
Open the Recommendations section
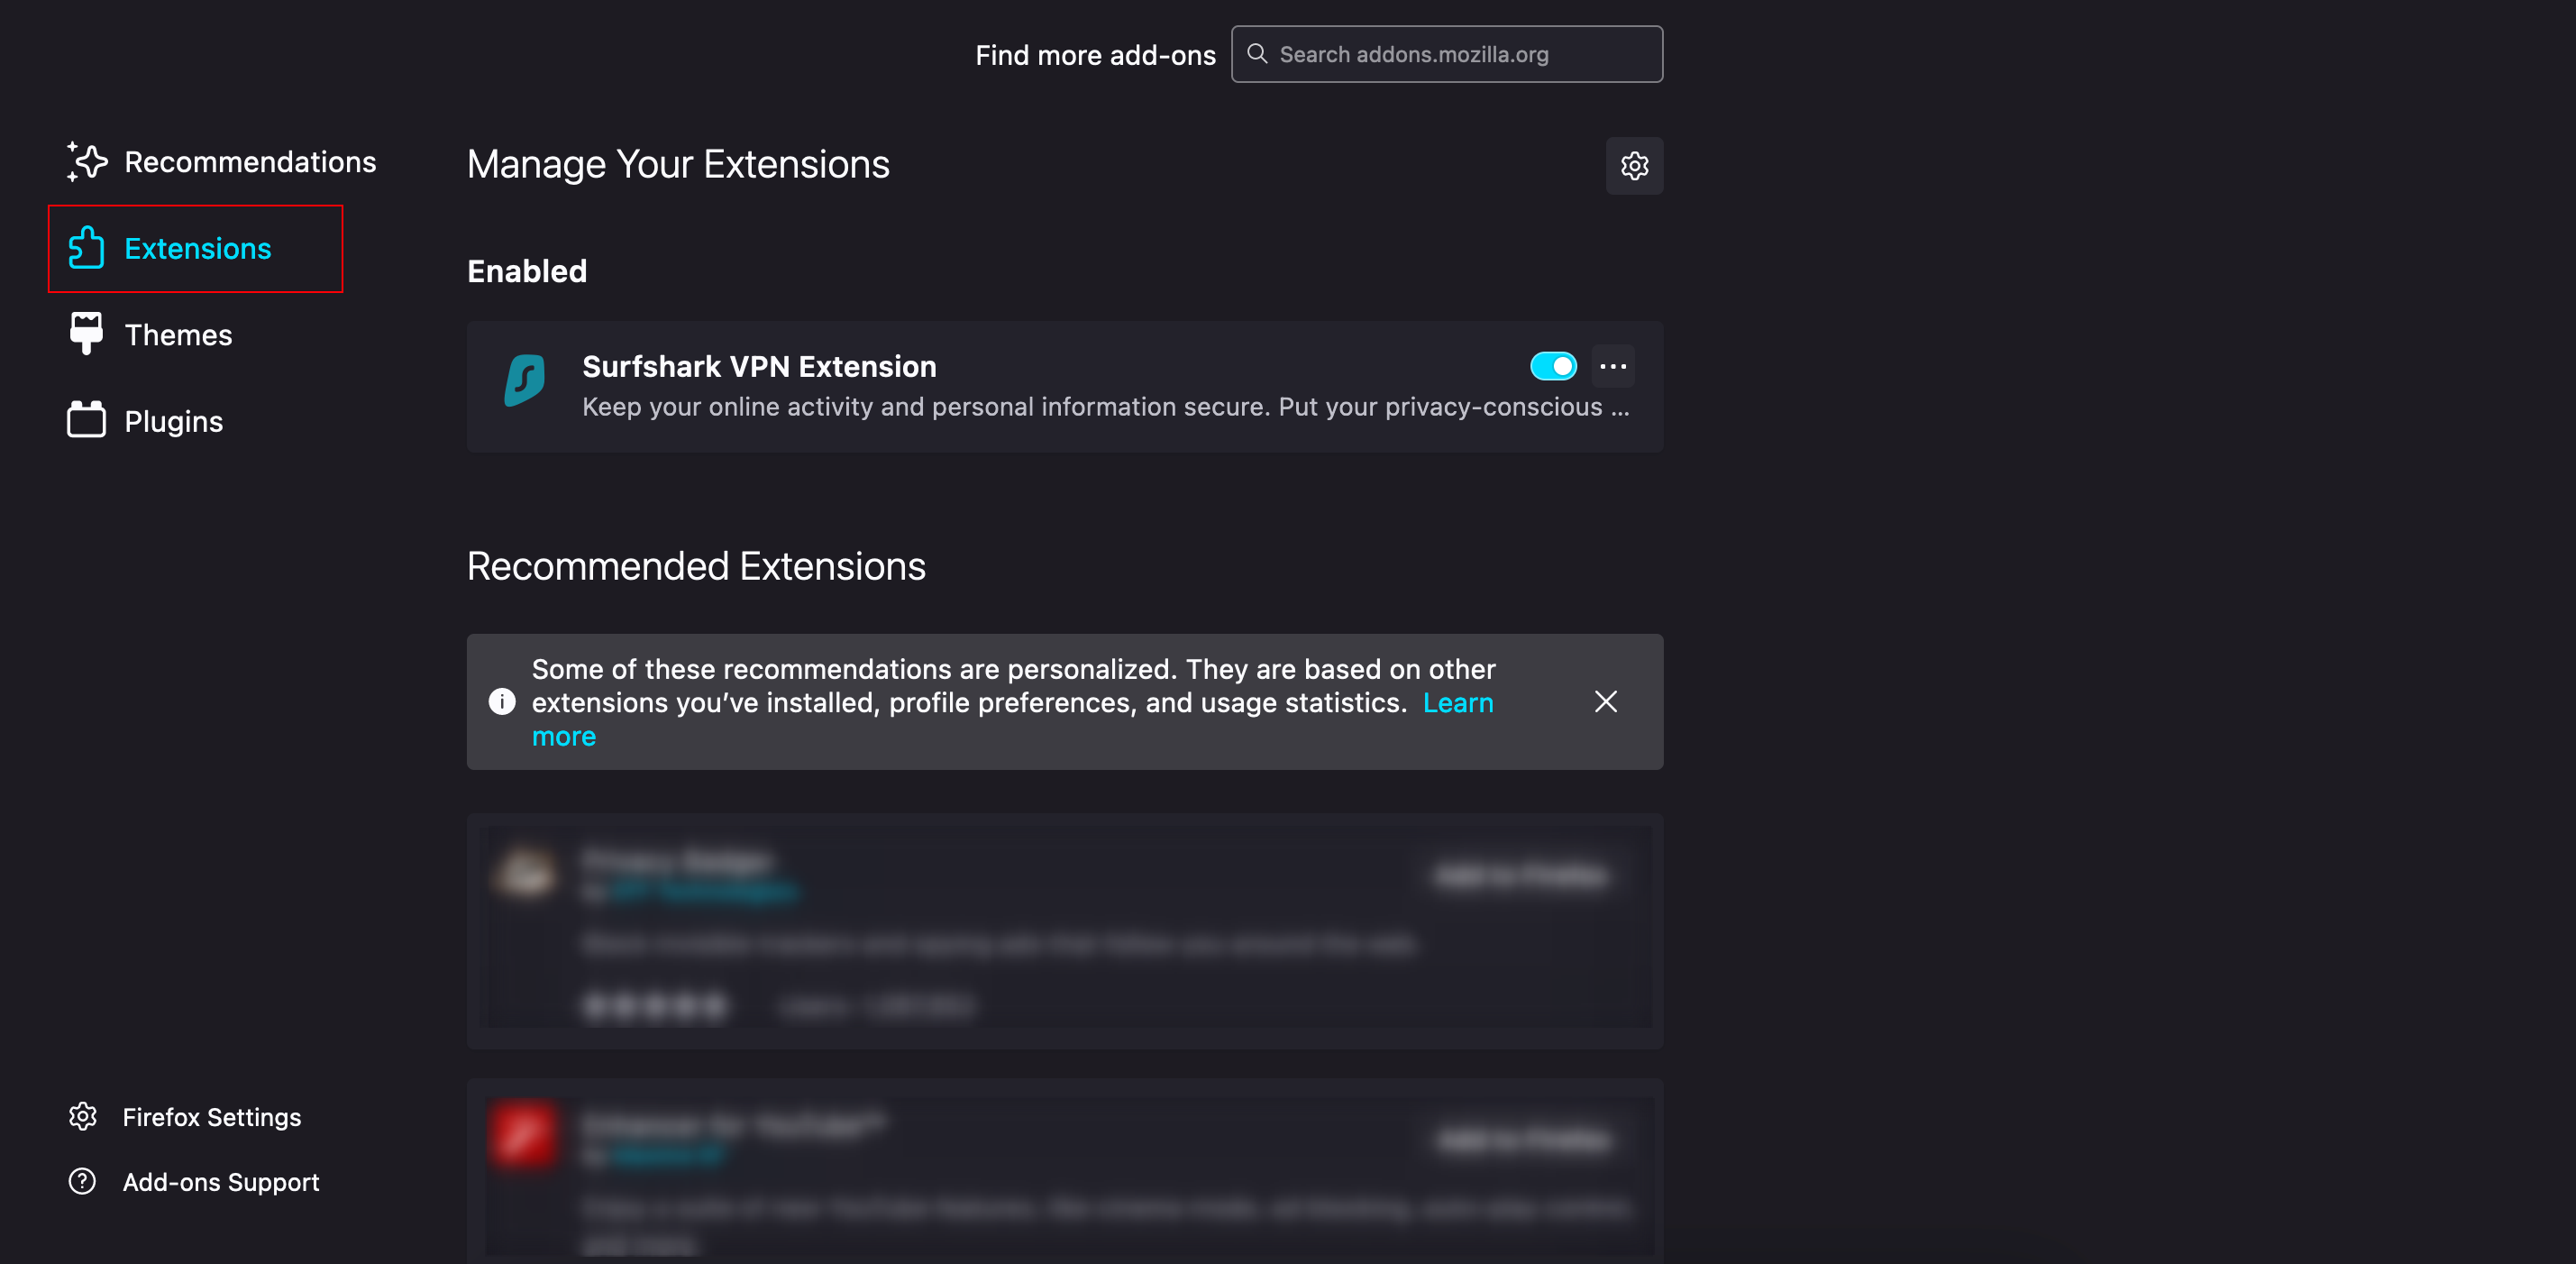pos(249,162)
